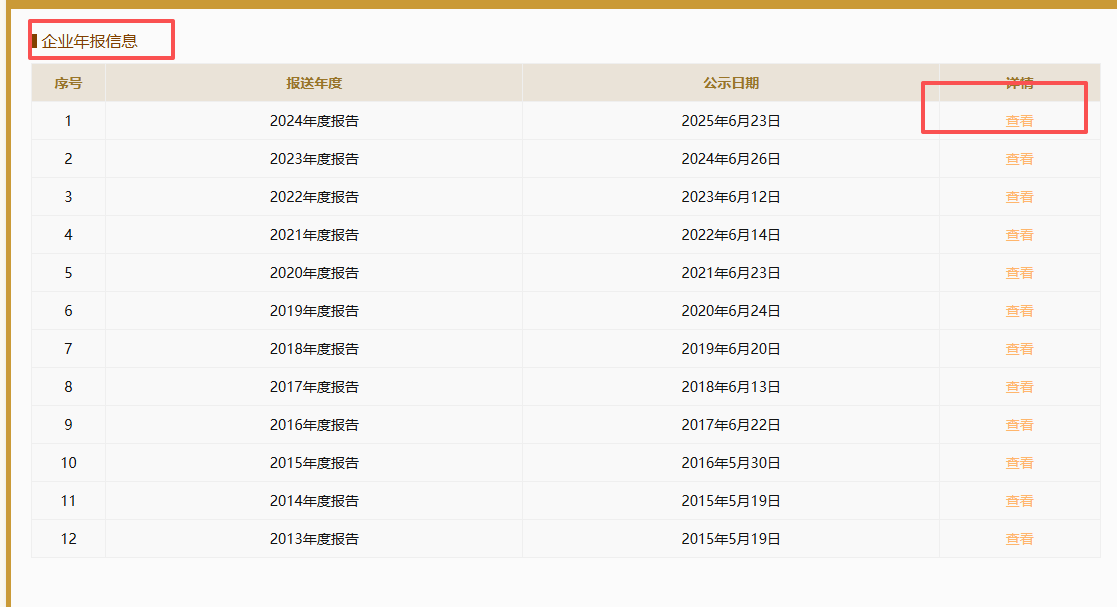Click the 序号 column header
Image resolution: width=1117 pixels, height=607 pixels.
click(68, 83)
